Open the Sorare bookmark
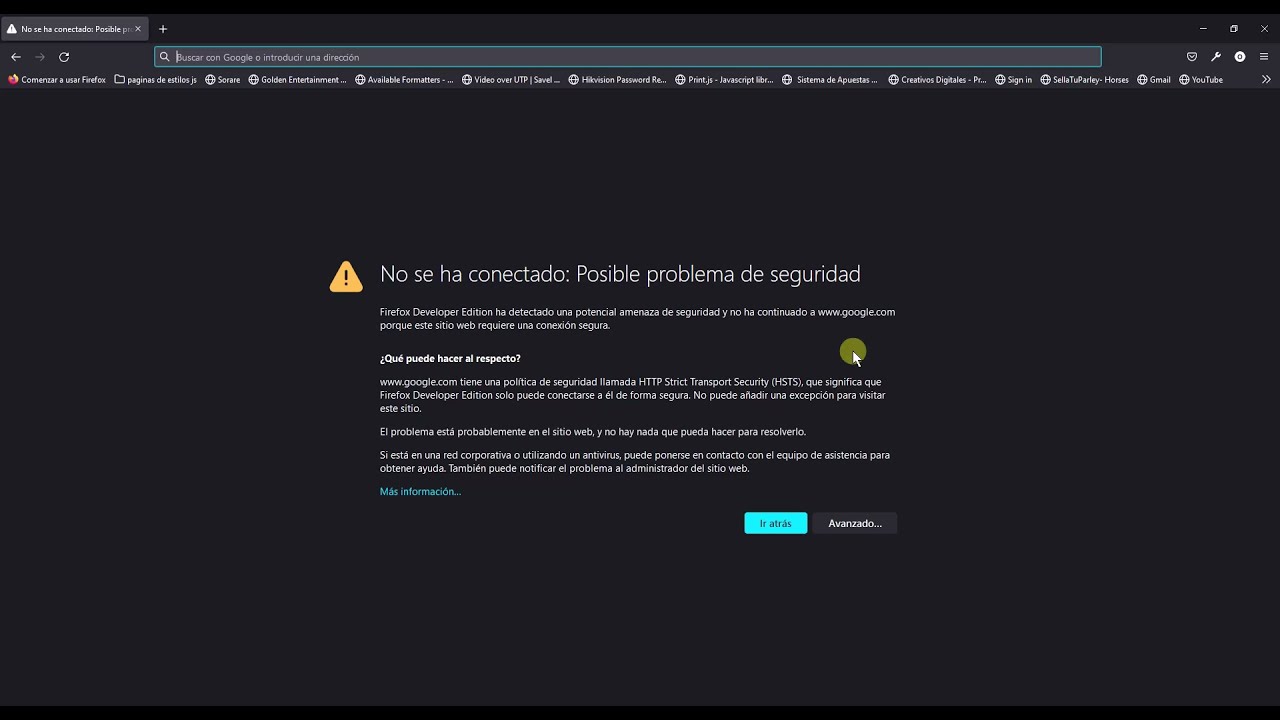This screenshot has height=720, width=1280. point(223,80)
